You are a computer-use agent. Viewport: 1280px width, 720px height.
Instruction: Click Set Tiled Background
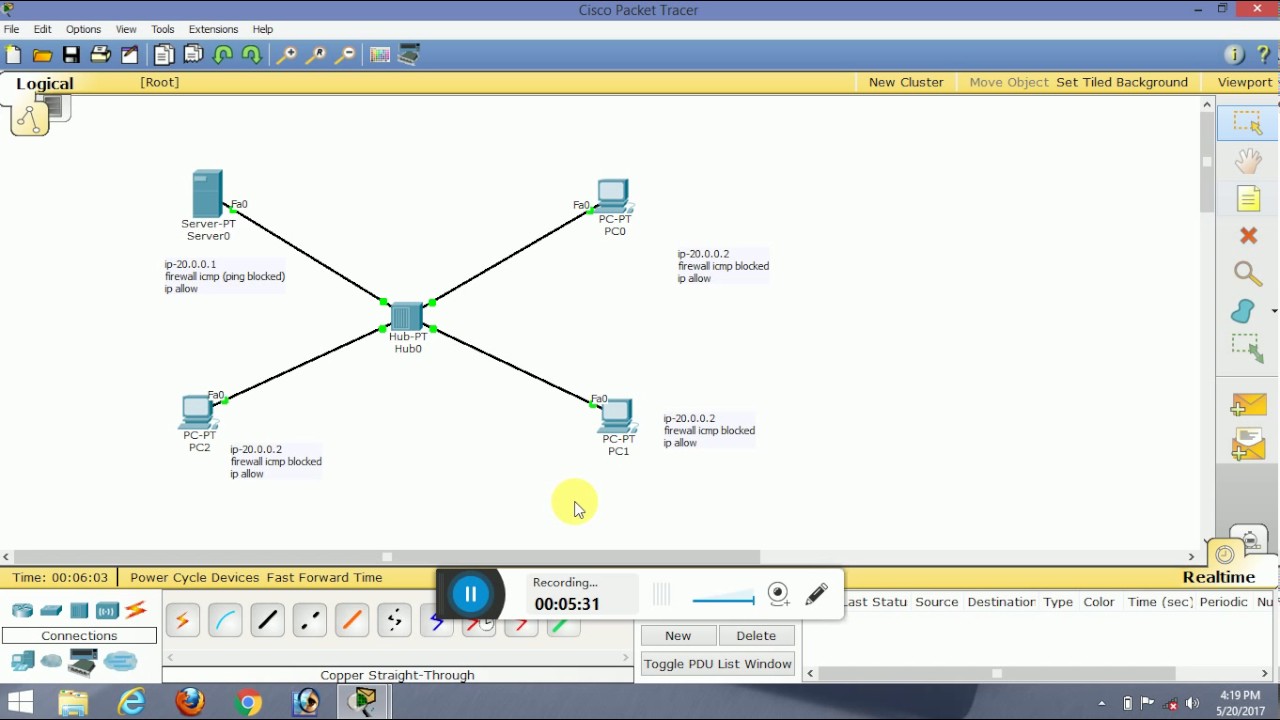pos(1122,82)
